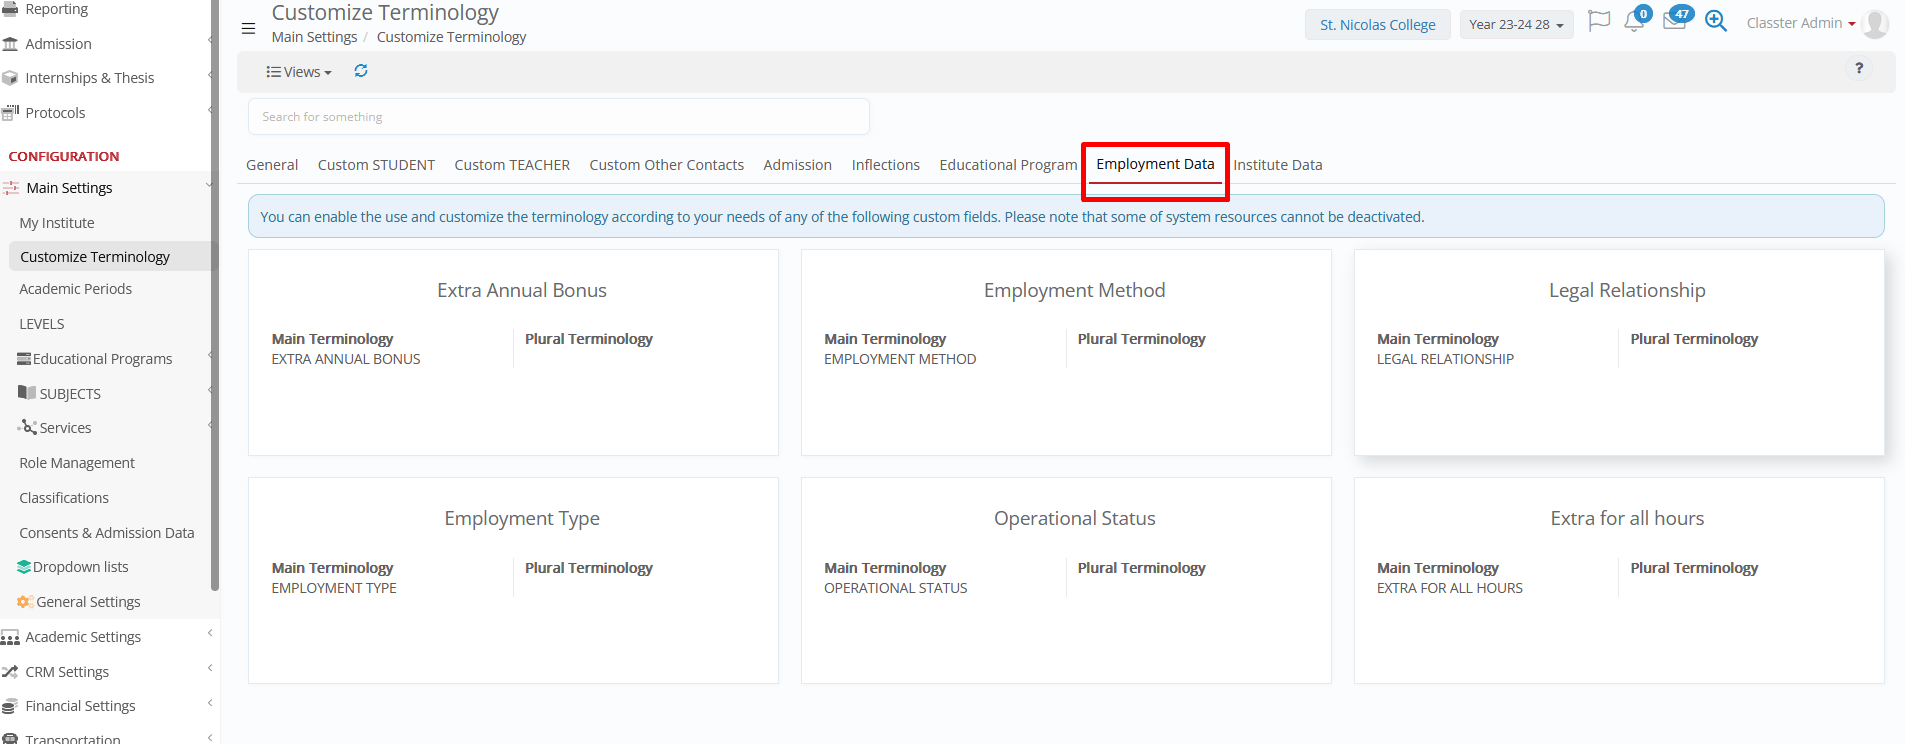Open the Views dropdown

(299, 72)
